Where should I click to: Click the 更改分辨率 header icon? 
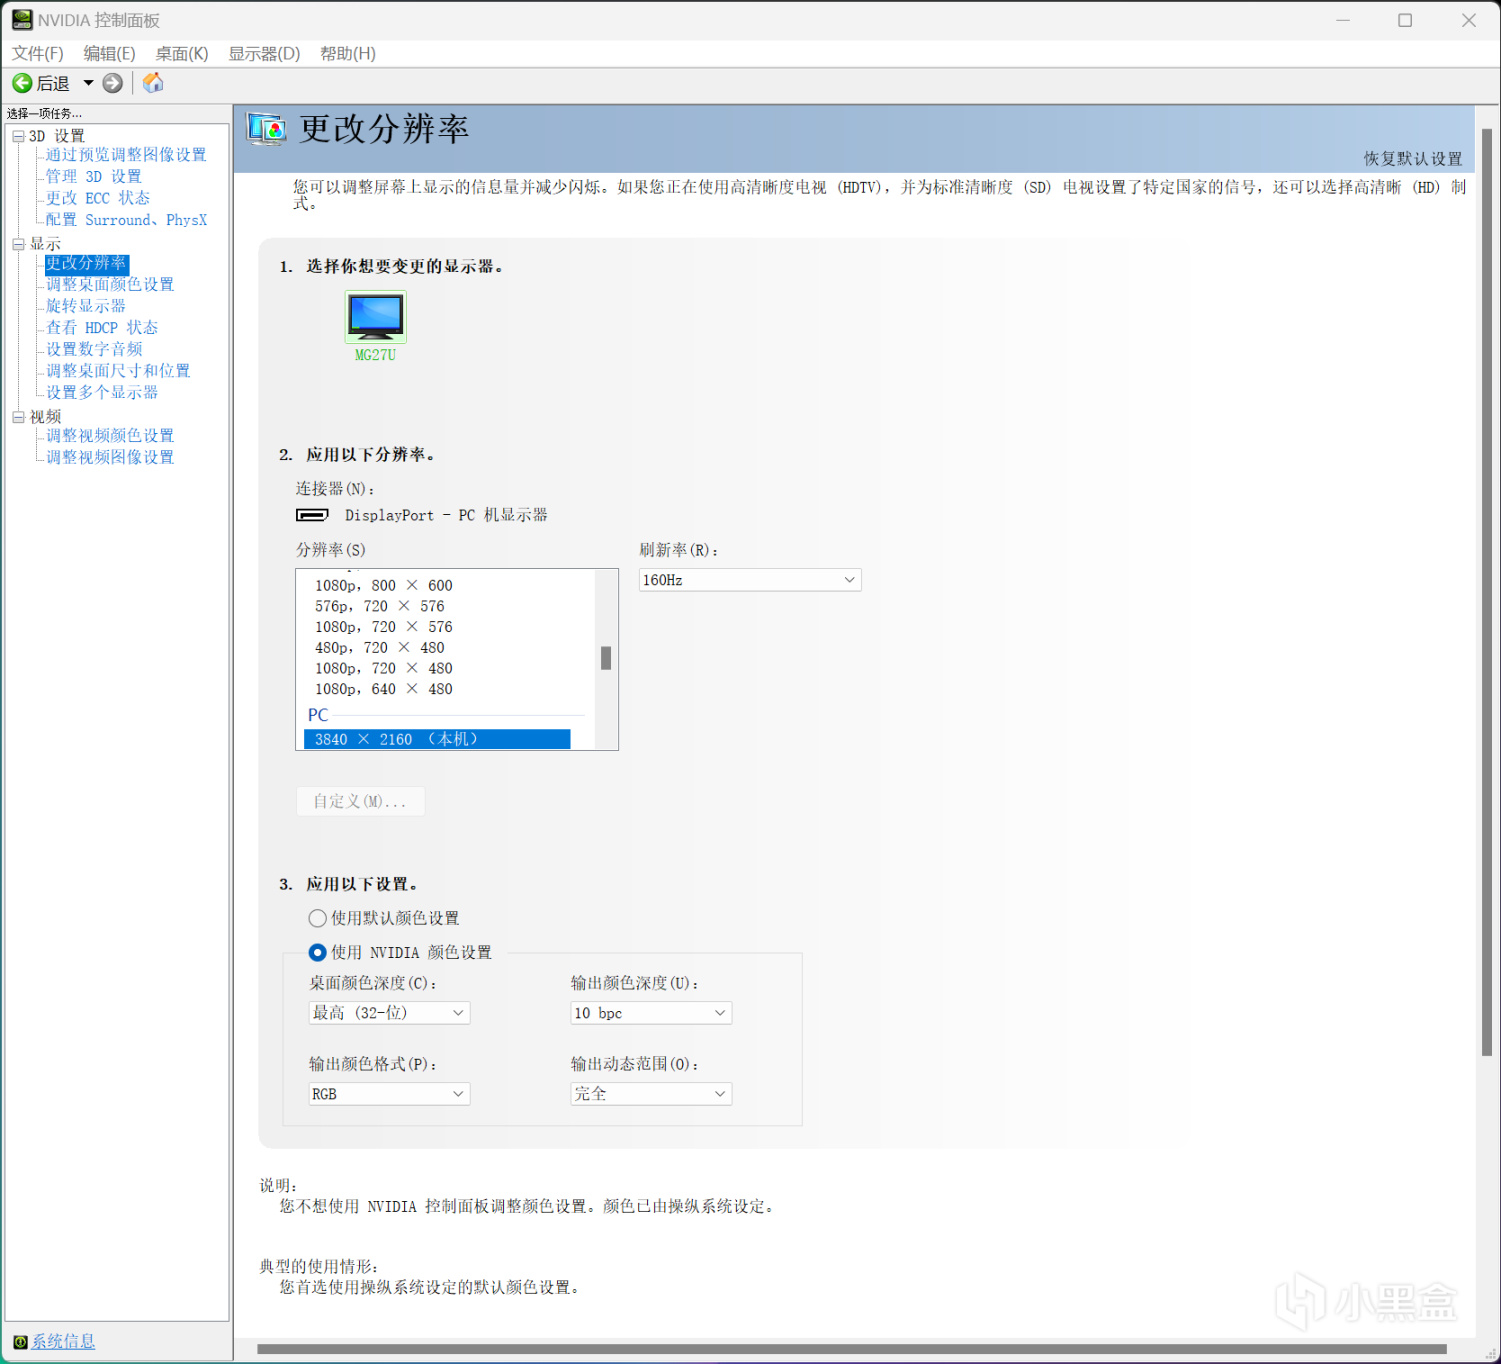coord(267,129)
